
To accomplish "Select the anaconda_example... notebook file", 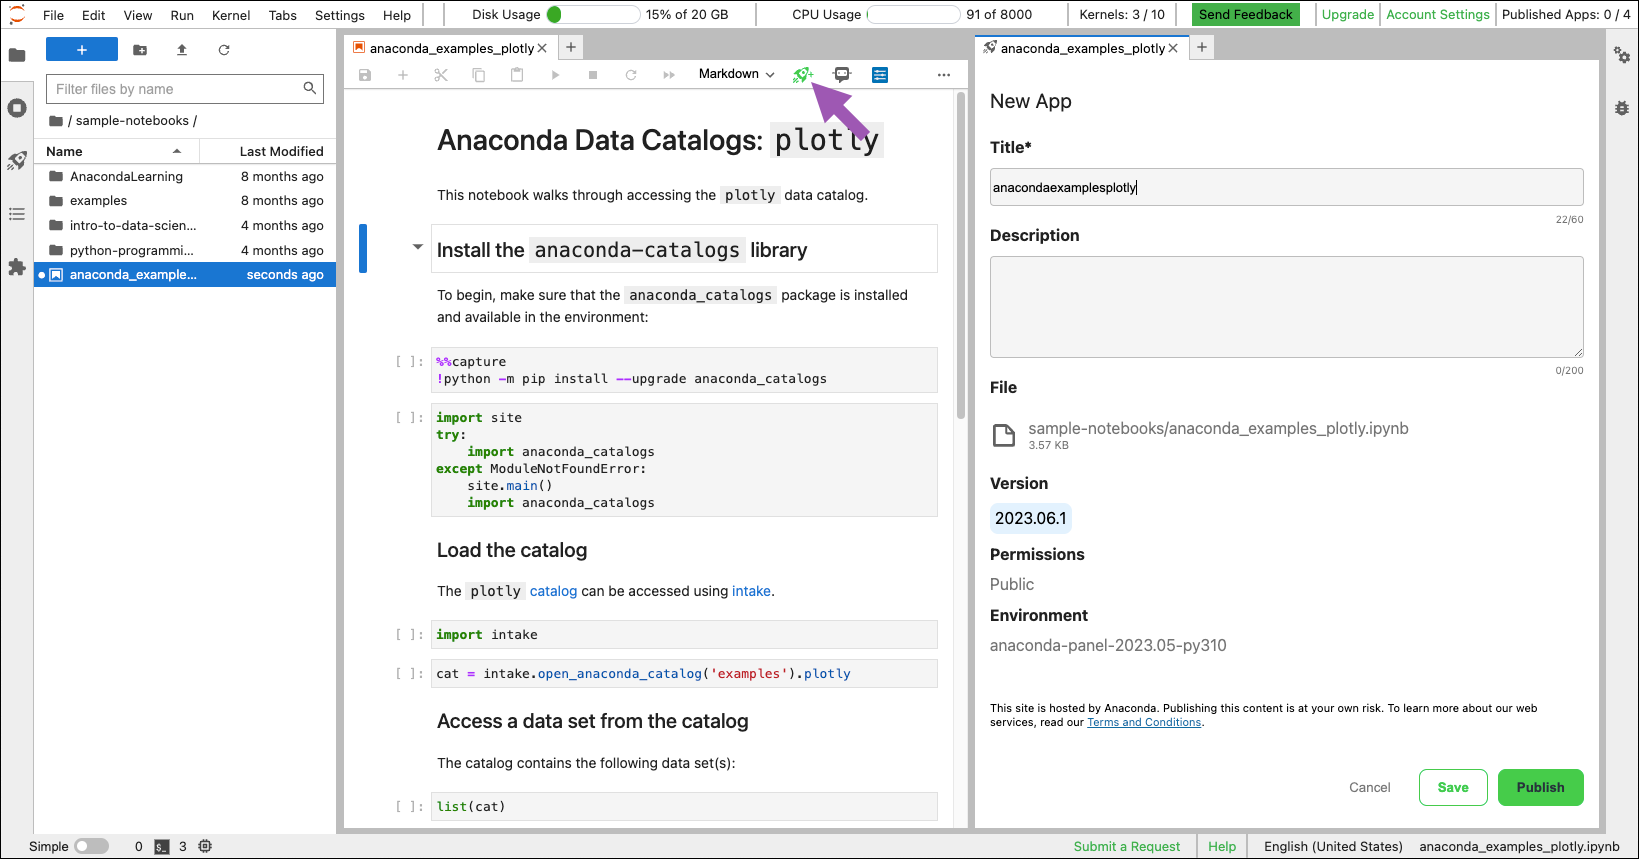I will click(x=185, y=274).
